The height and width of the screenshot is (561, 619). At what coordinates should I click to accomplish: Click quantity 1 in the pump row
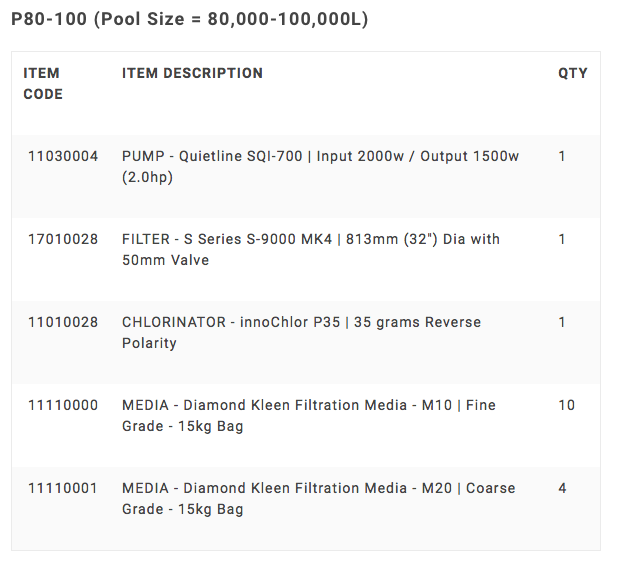[562, 157]
